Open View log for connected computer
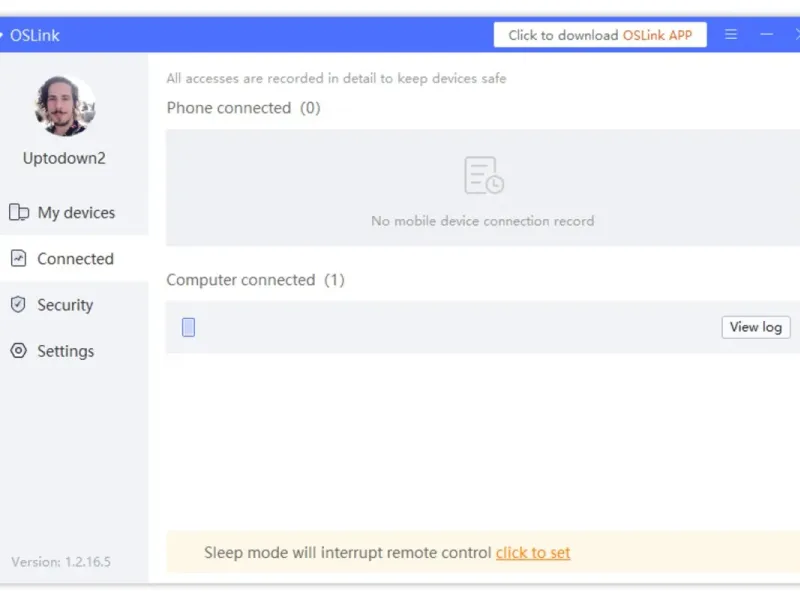800x600 pixels. coord(756,327)
